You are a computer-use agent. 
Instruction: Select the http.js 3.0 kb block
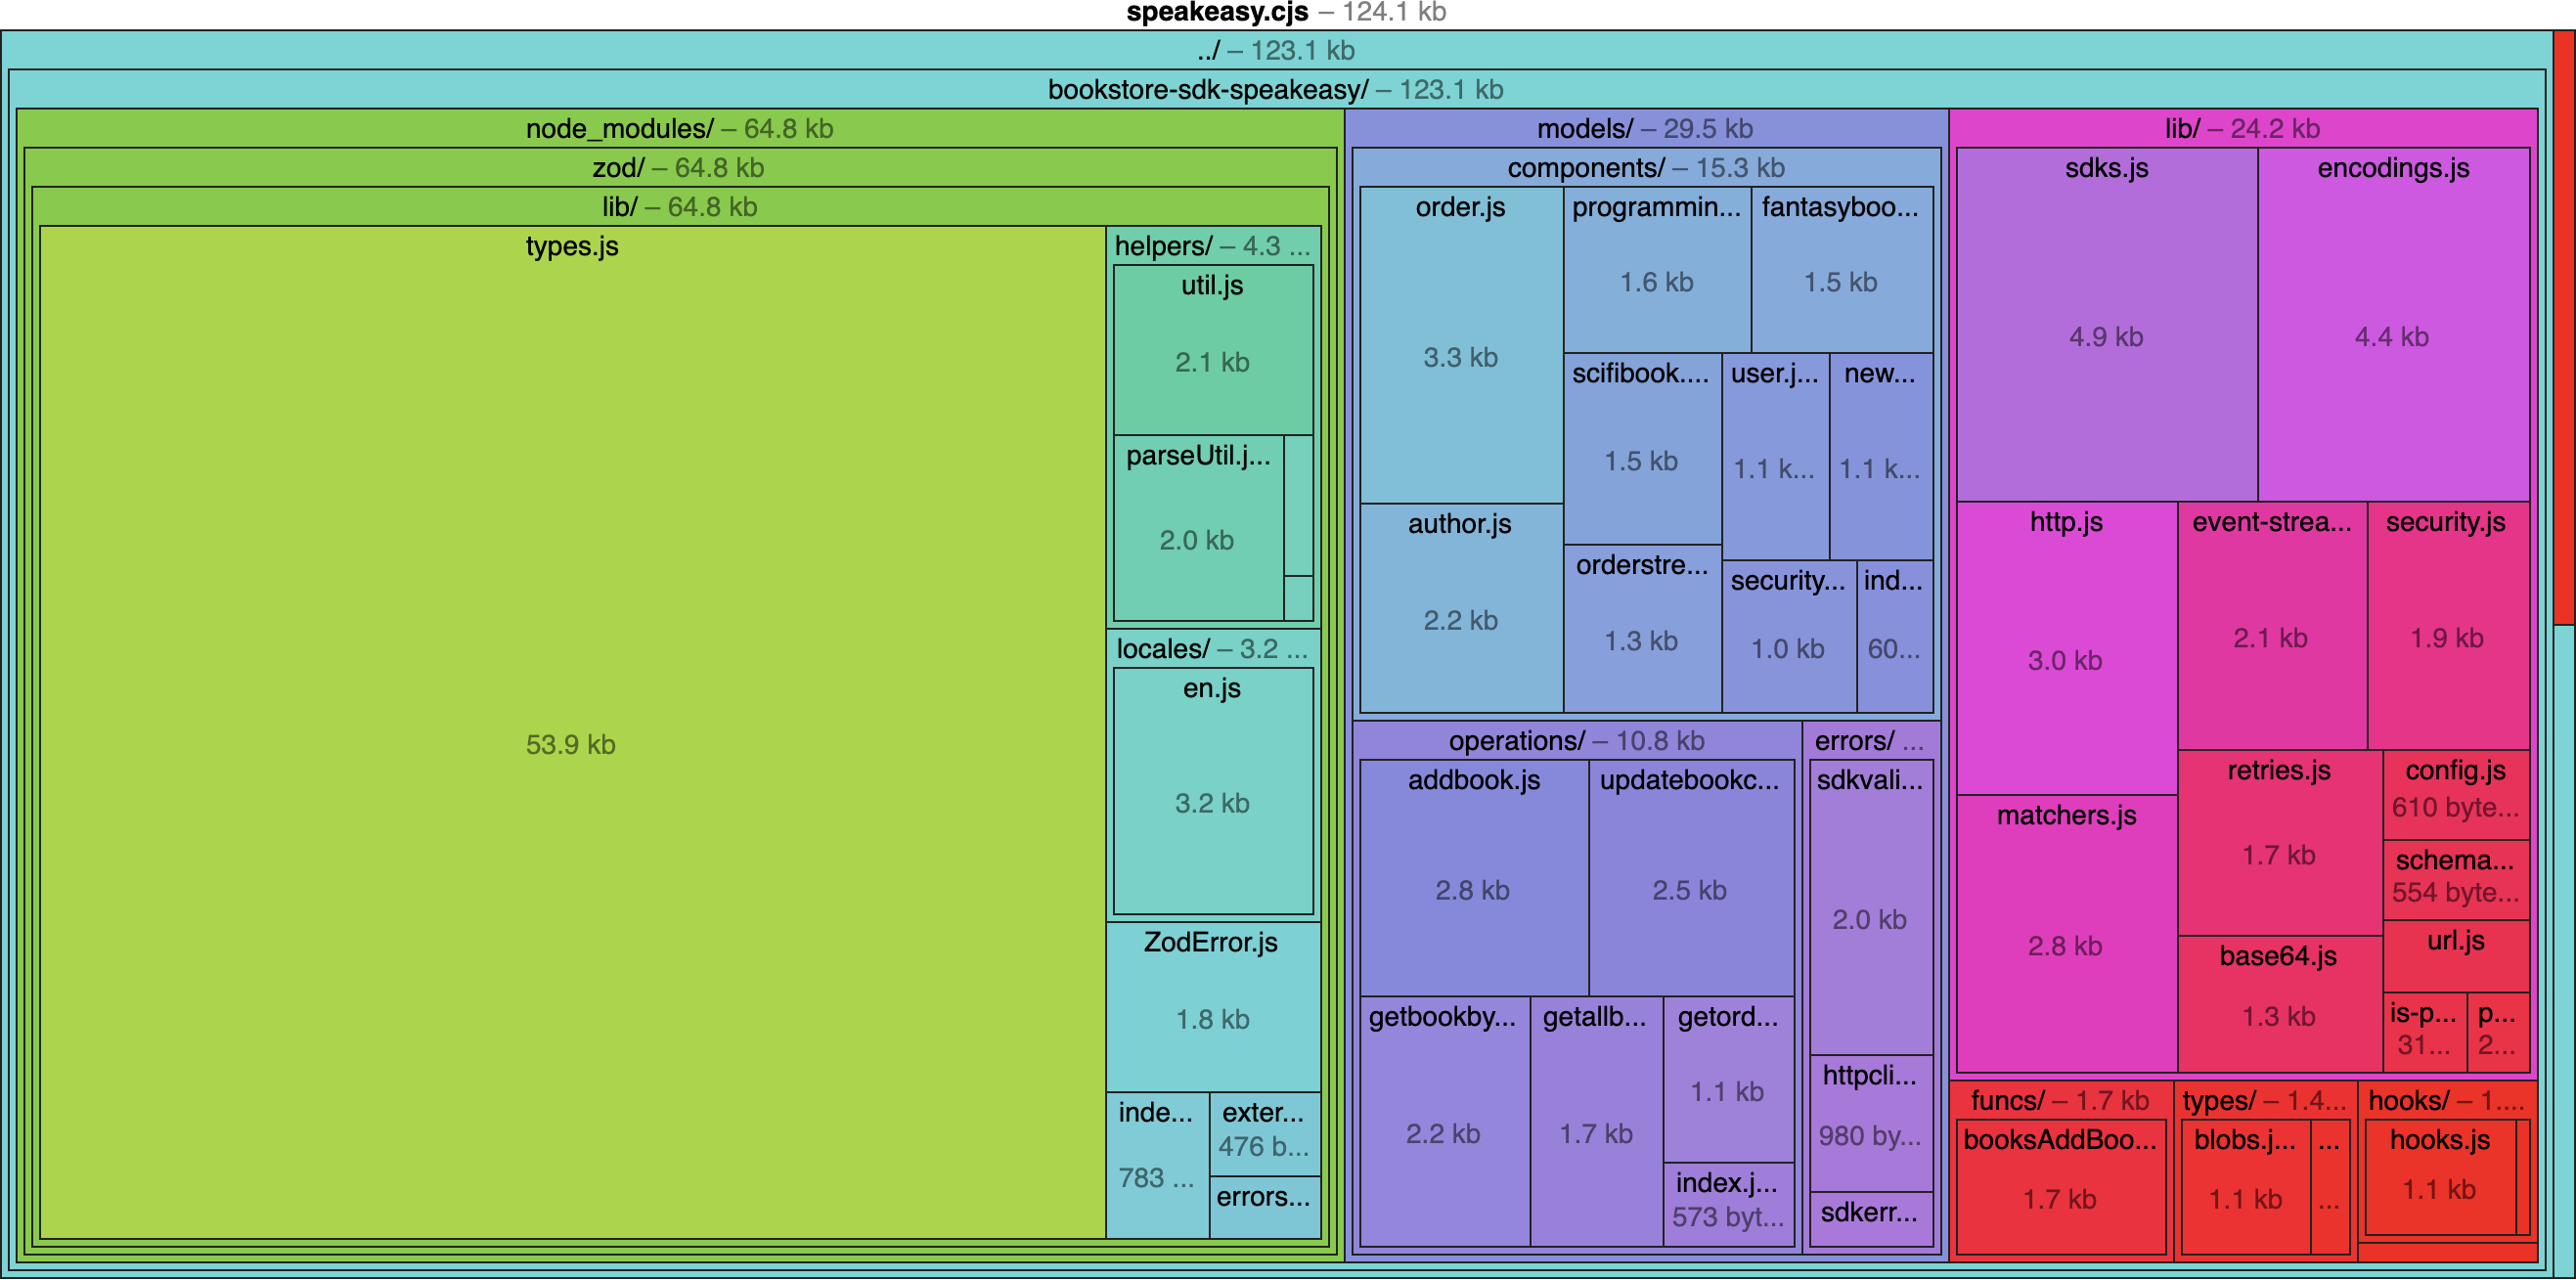(x=2065, y=648)
